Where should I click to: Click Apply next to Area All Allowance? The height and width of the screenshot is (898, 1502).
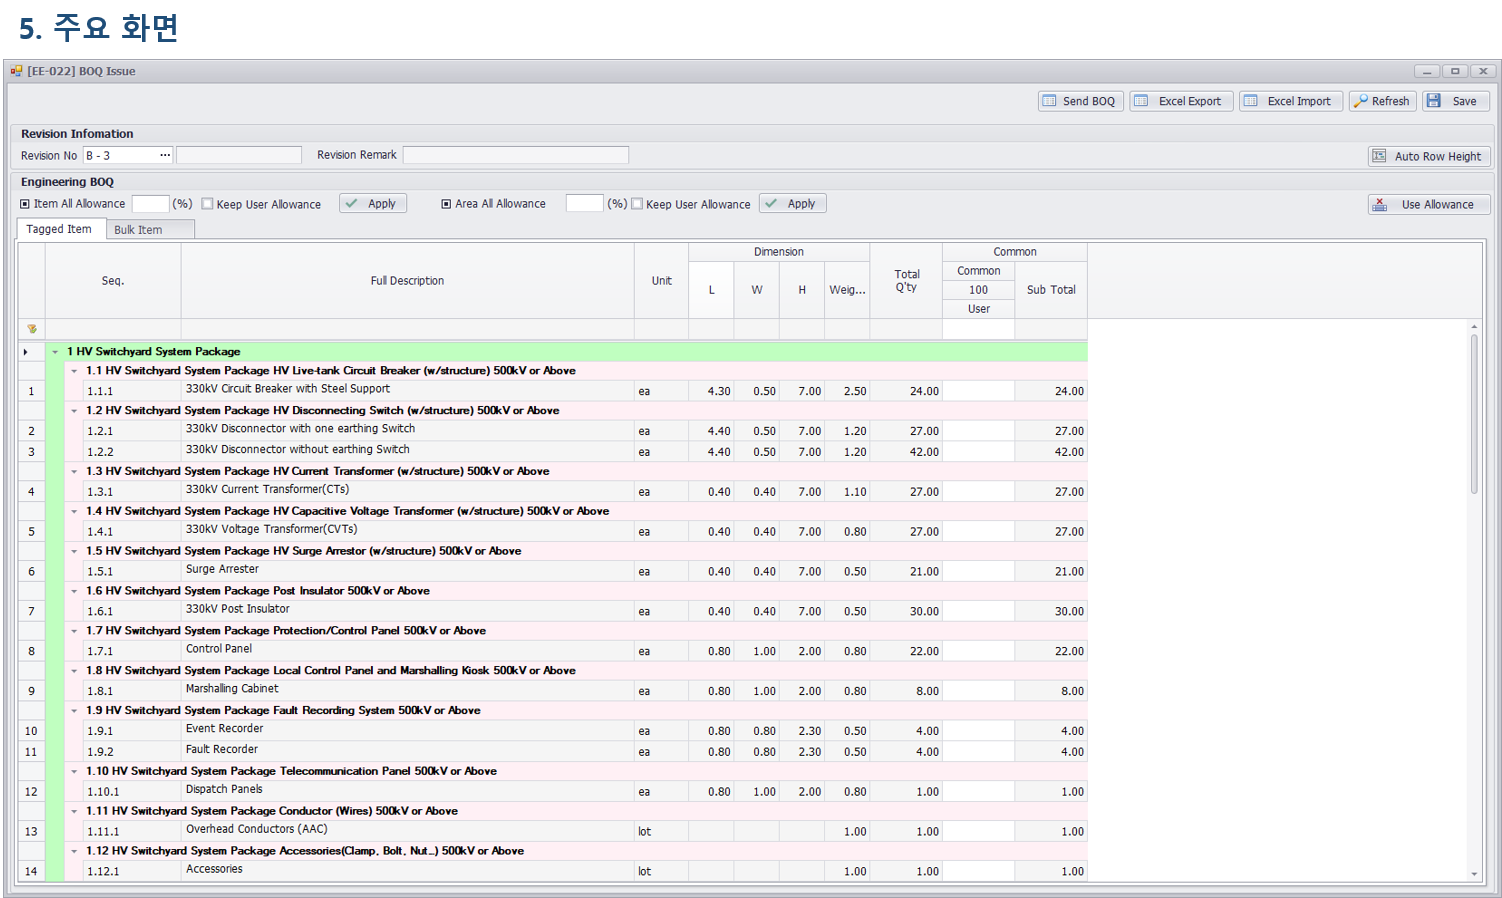coord(792,204)
